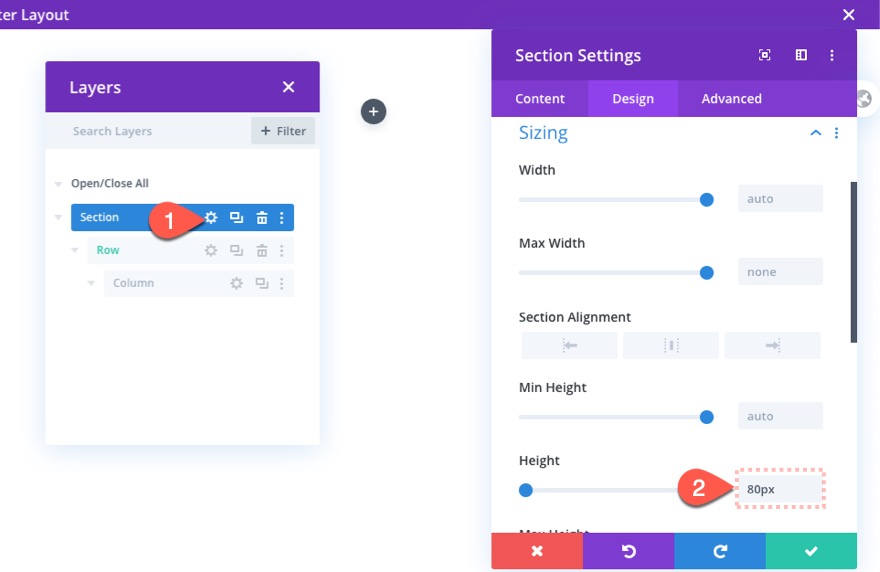Delete the Section layer
This screenshot has height=572, width=880.
click(262, 217)
